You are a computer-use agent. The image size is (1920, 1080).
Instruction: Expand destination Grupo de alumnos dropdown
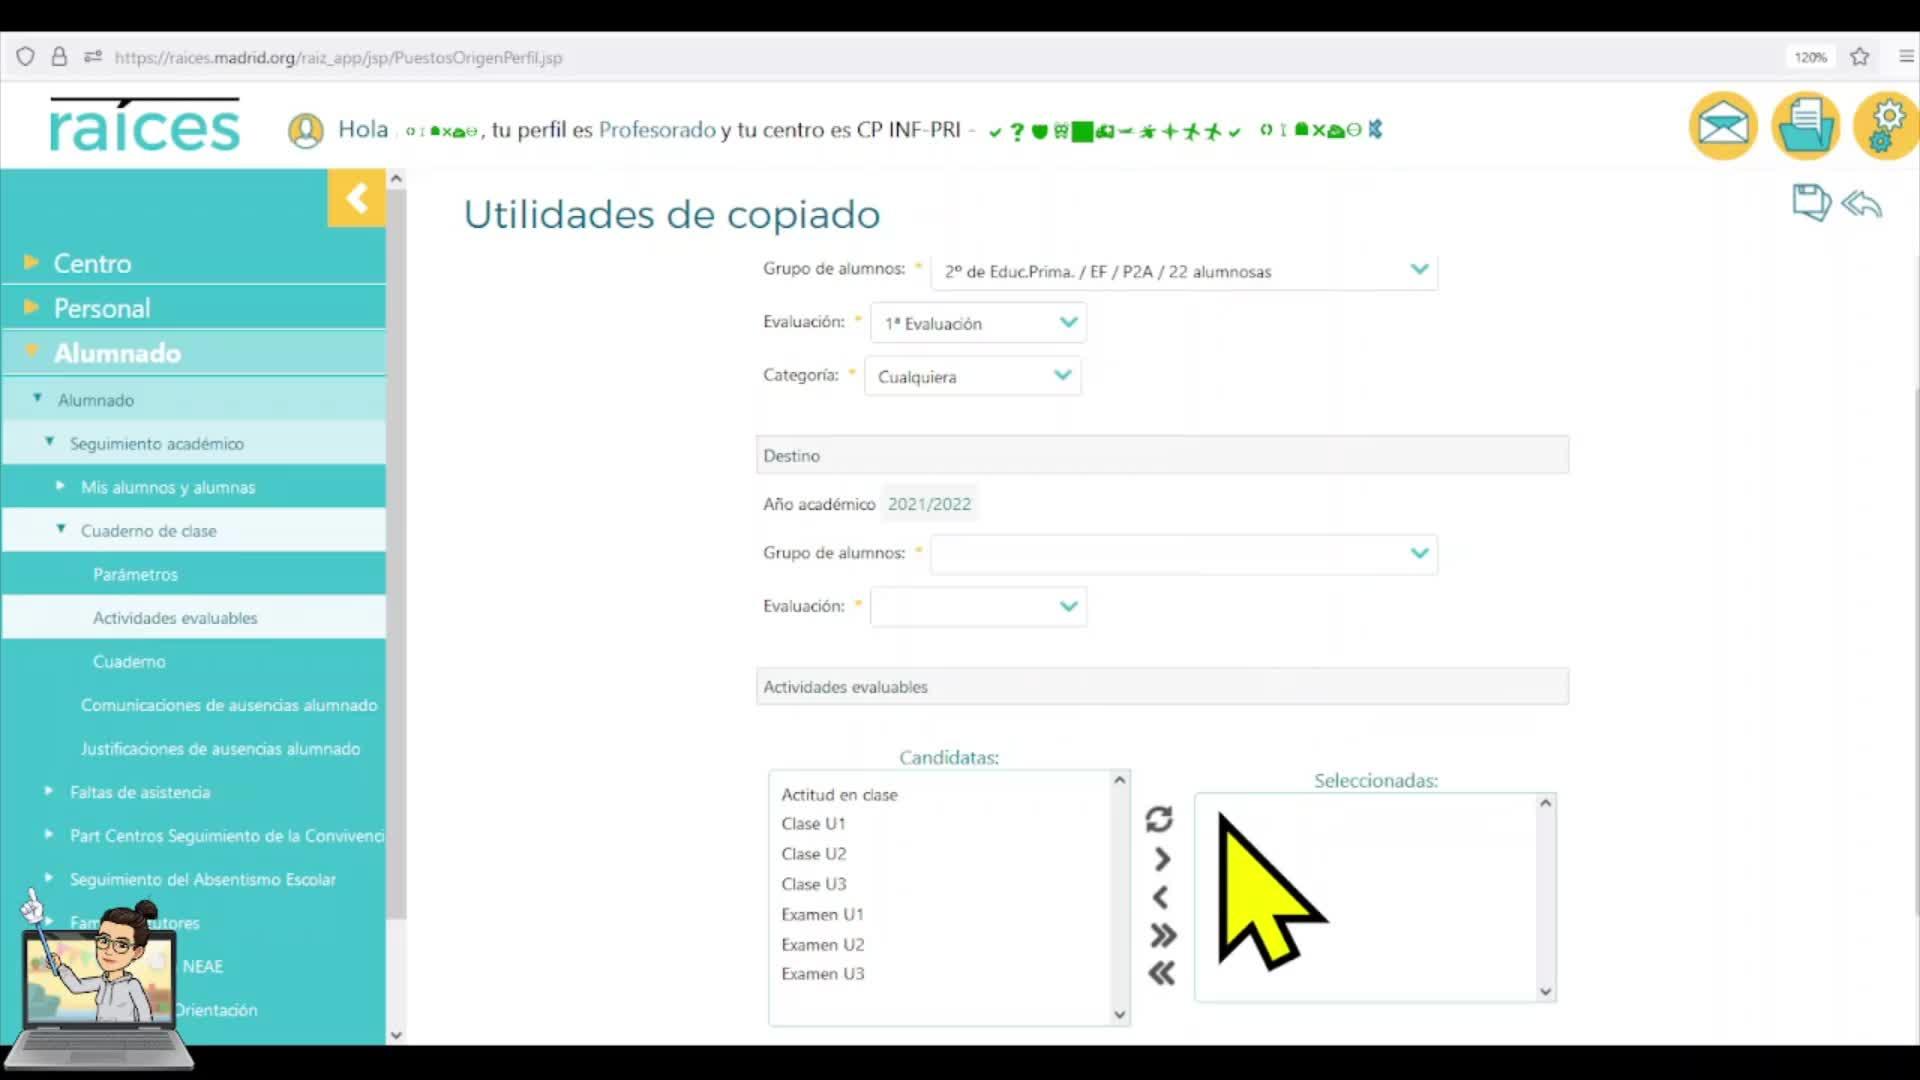(1184, 553)
